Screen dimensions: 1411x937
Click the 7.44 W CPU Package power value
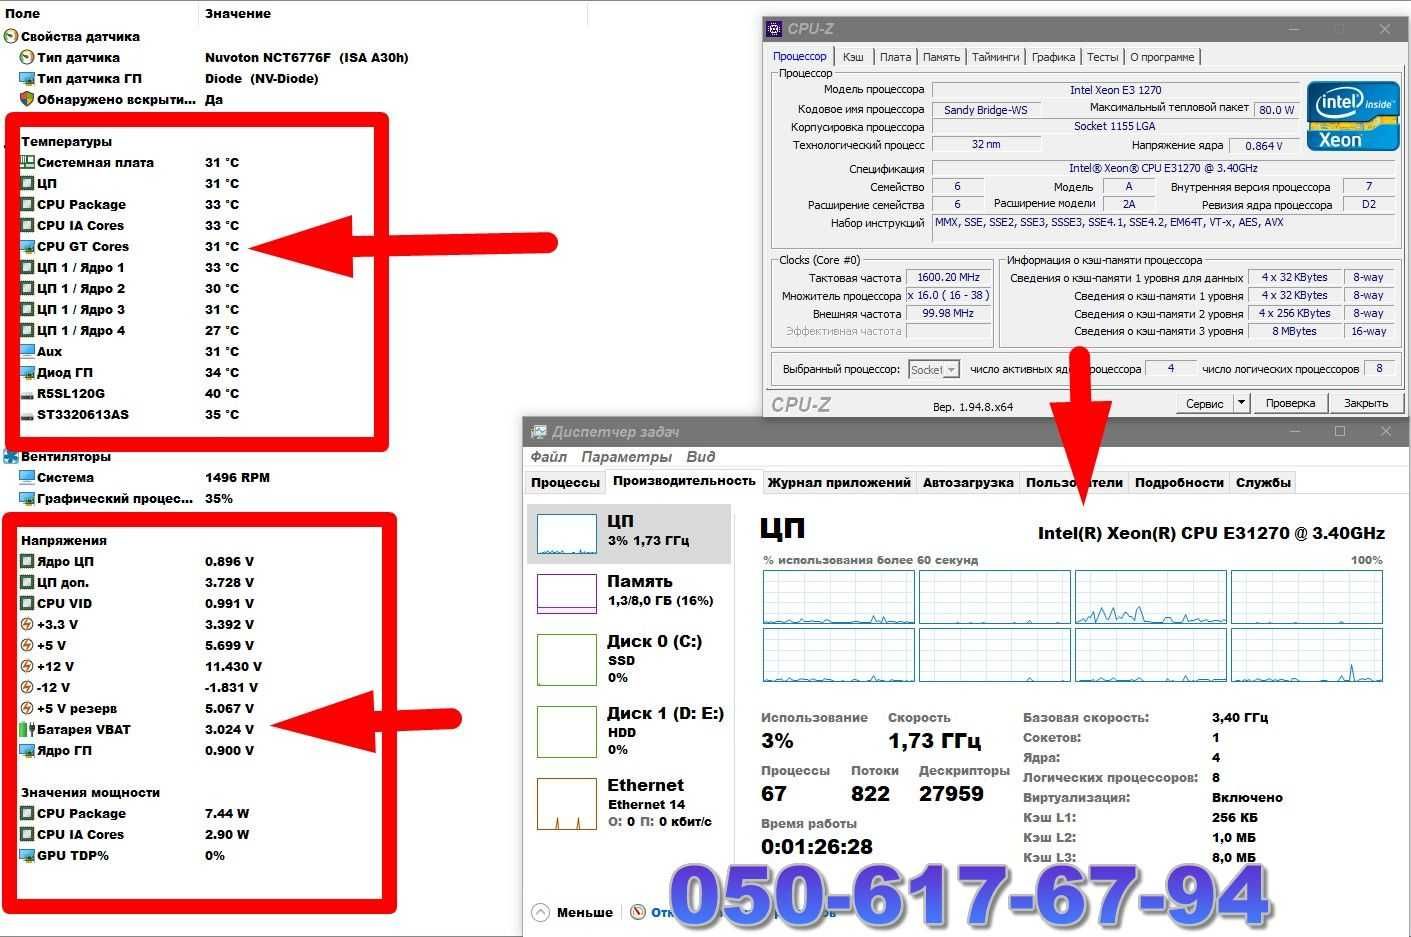(x=227, y=813)
